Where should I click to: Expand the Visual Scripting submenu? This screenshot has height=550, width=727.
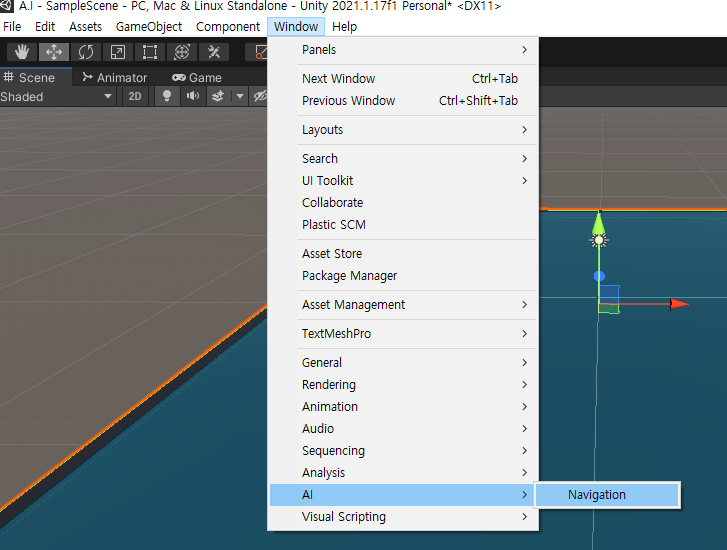pos(403,517)
